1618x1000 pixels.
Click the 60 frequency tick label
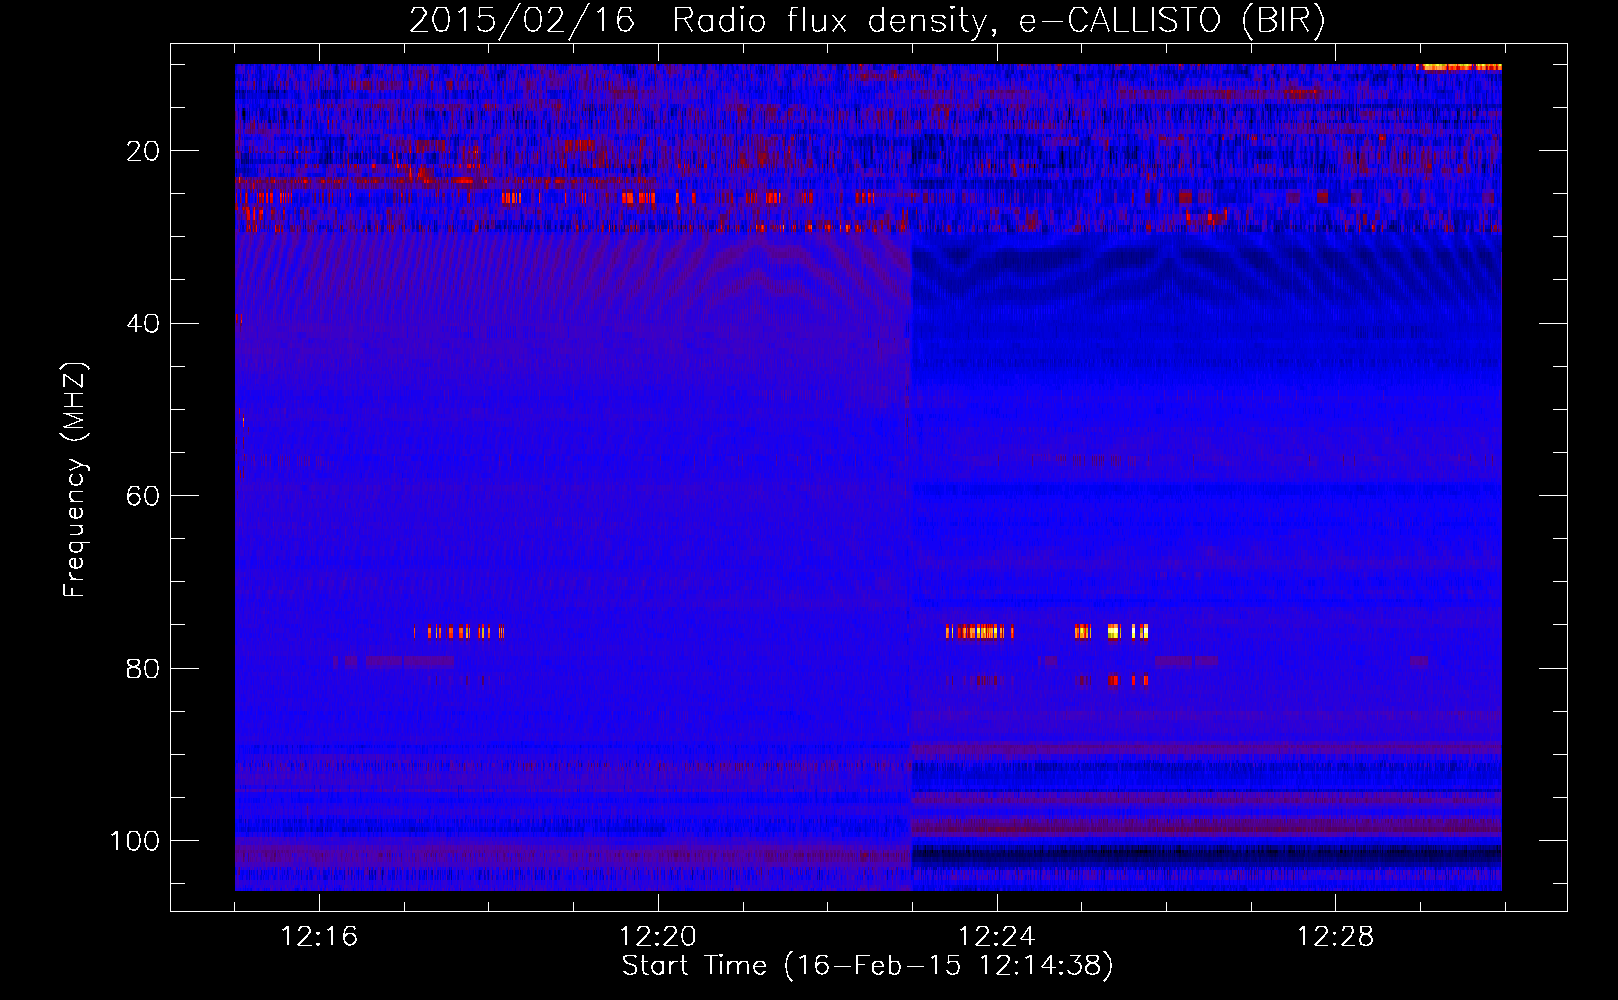click(x=143, y=496)
